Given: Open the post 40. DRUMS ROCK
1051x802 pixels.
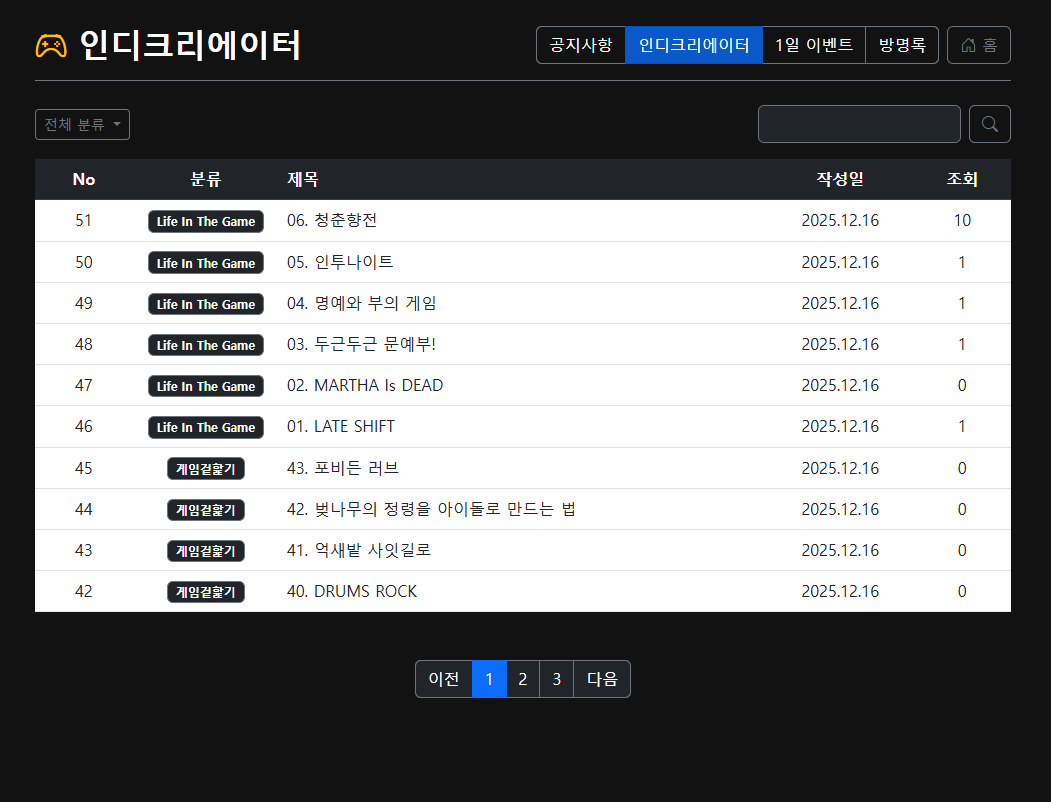Looking at the screenshot, I should (x=352, y=591).
